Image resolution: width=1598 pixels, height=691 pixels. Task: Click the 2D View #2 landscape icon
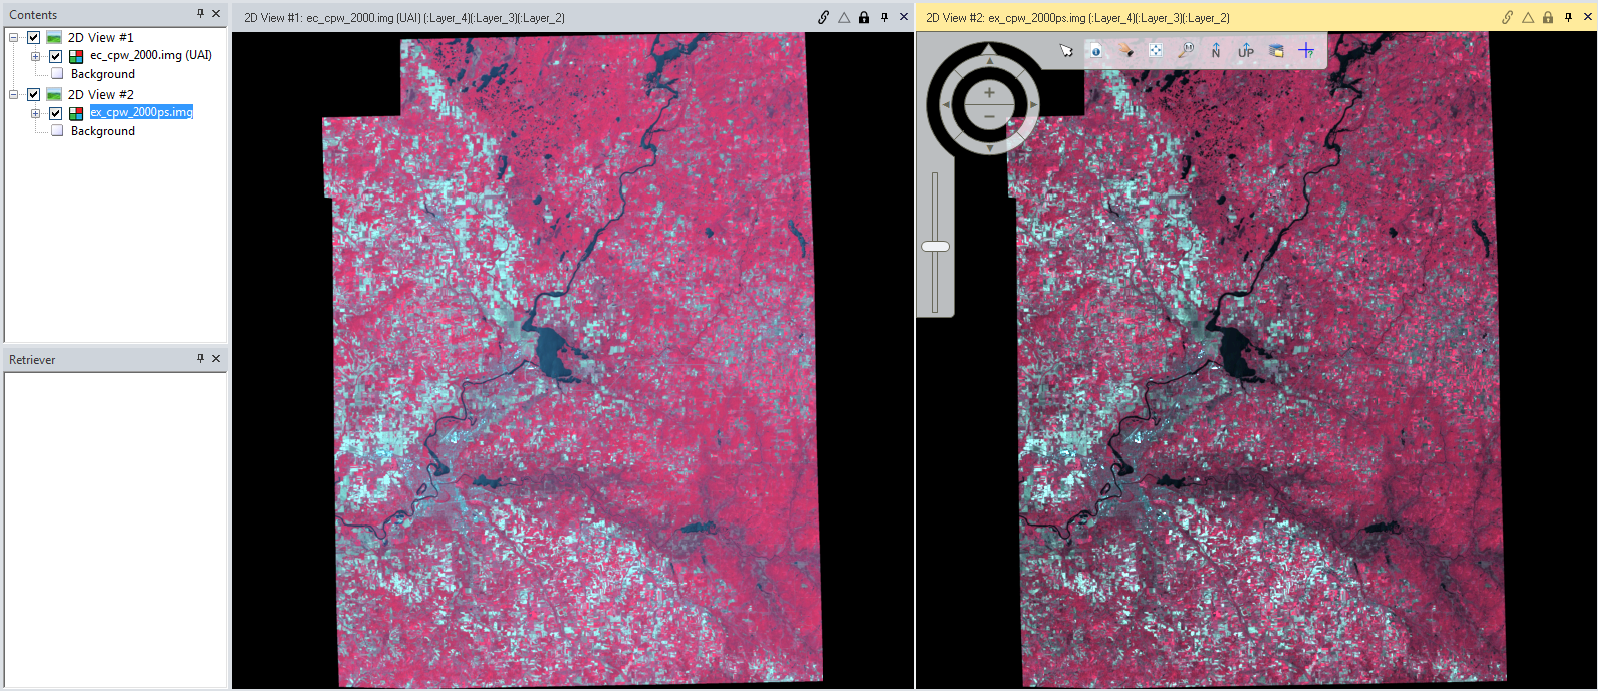click(54, 94)
